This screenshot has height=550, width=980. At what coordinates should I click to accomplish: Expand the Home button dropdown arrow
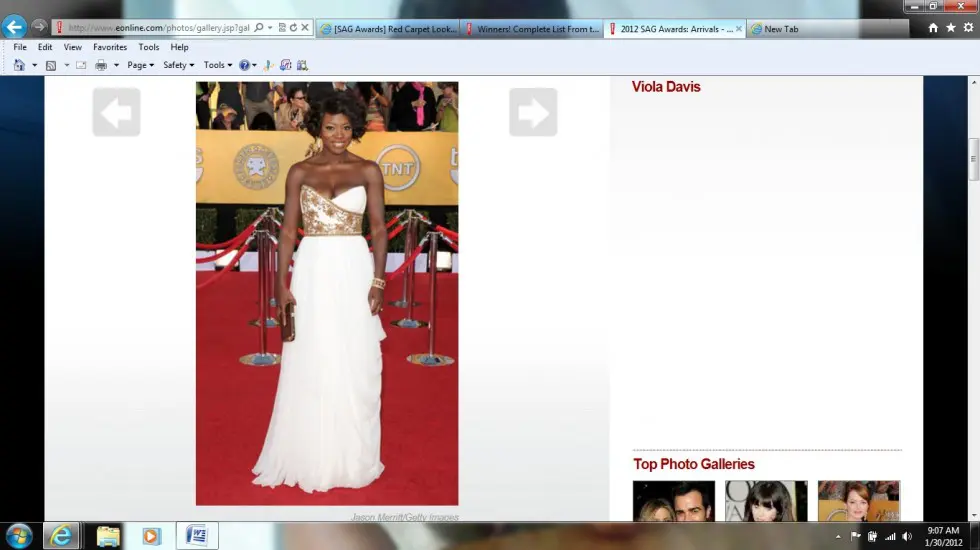[34, 65]
